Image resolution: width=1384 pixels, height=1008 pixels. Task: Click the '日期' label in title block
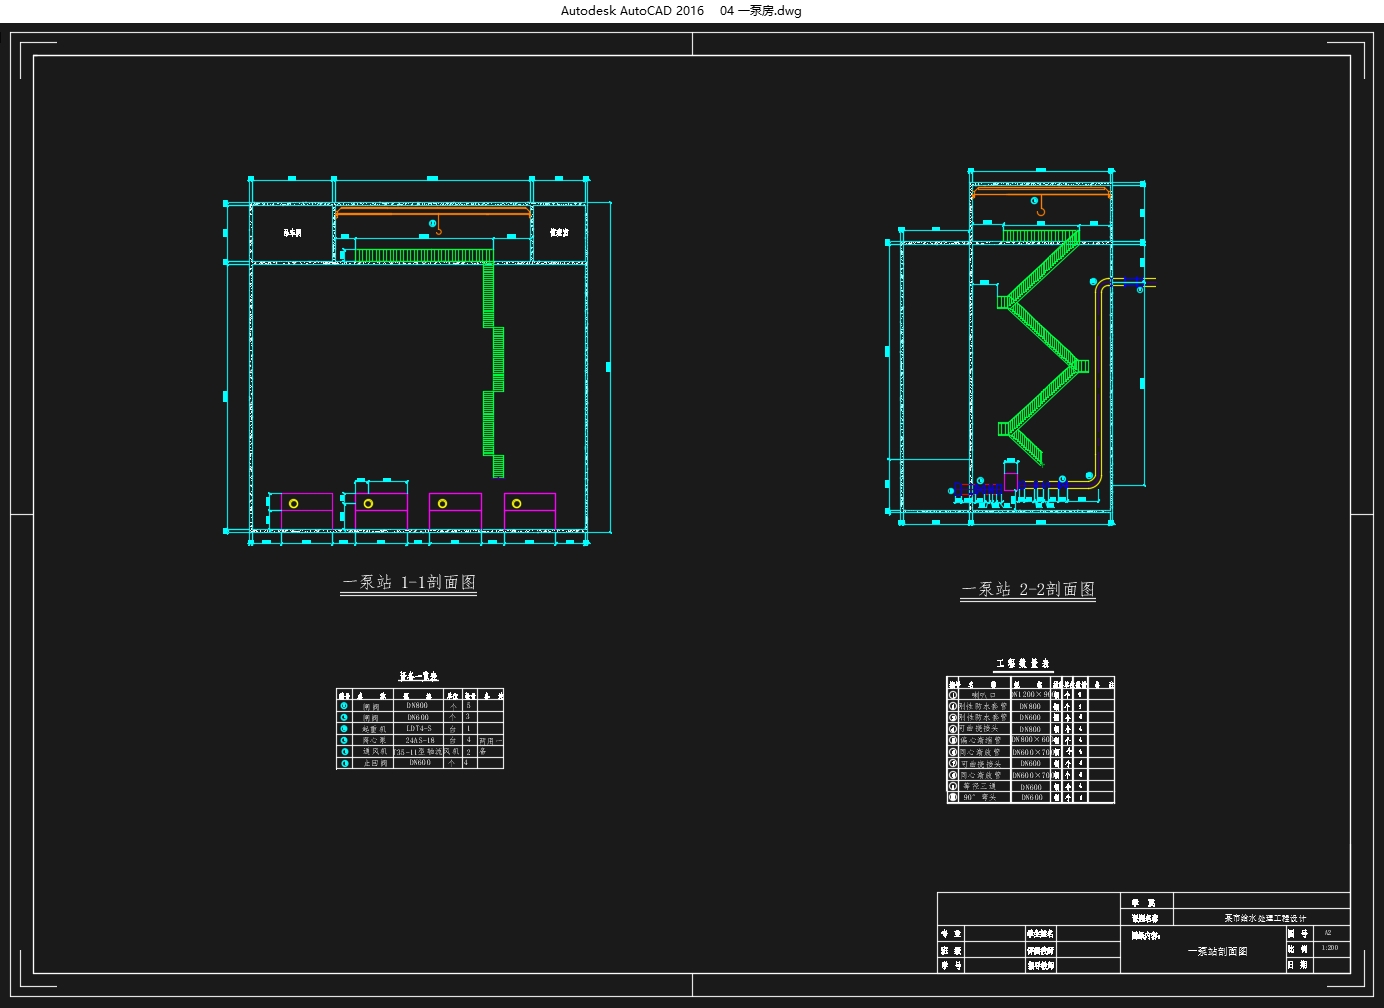(1297, 965)
